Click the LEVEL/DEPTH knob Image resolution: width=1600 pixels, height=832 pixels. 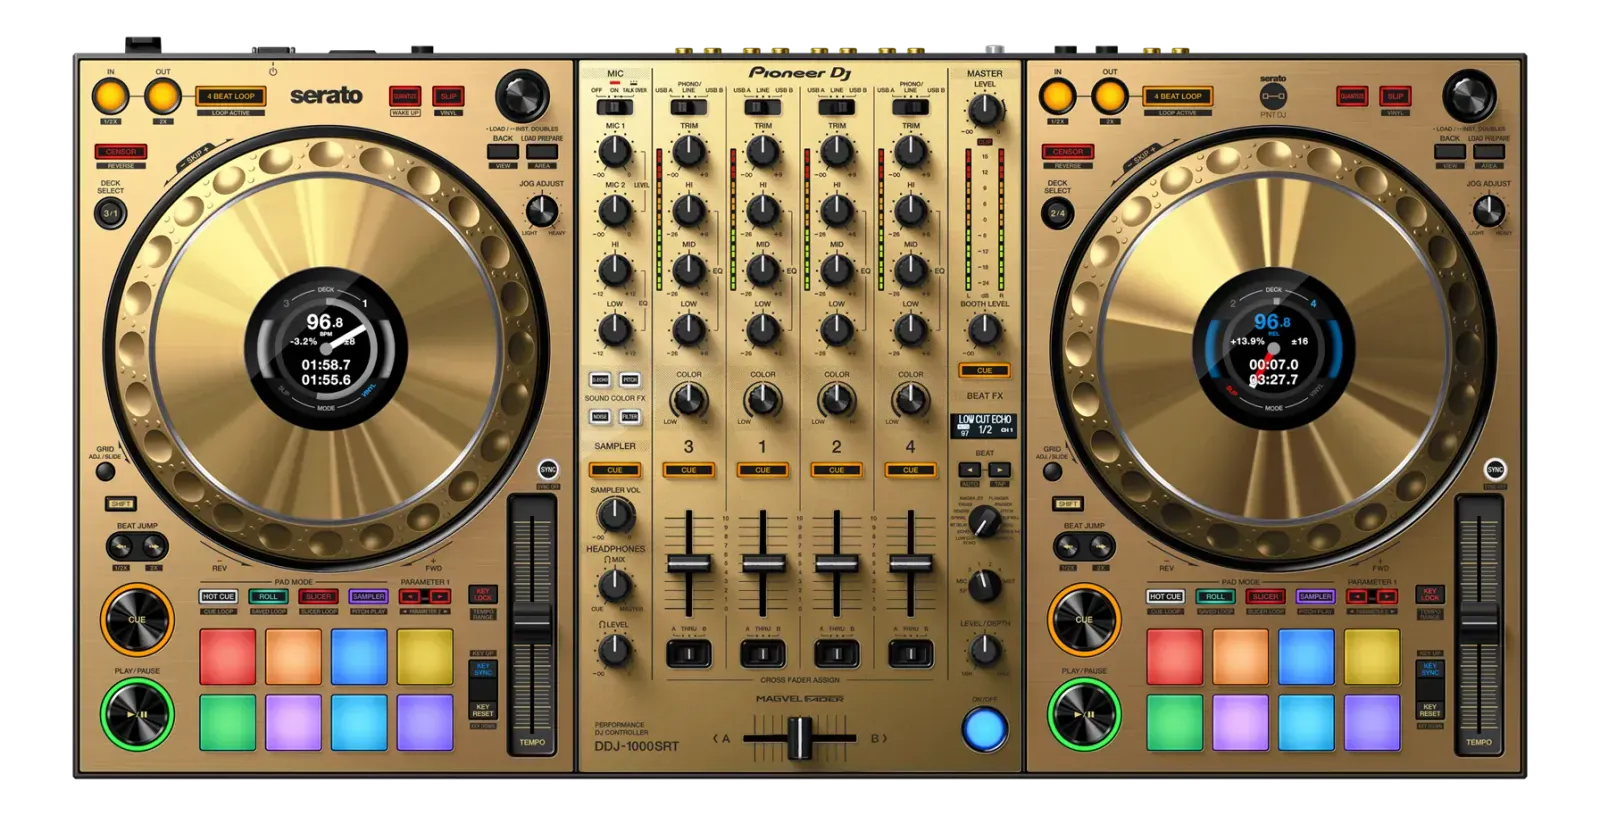(985, 650)
